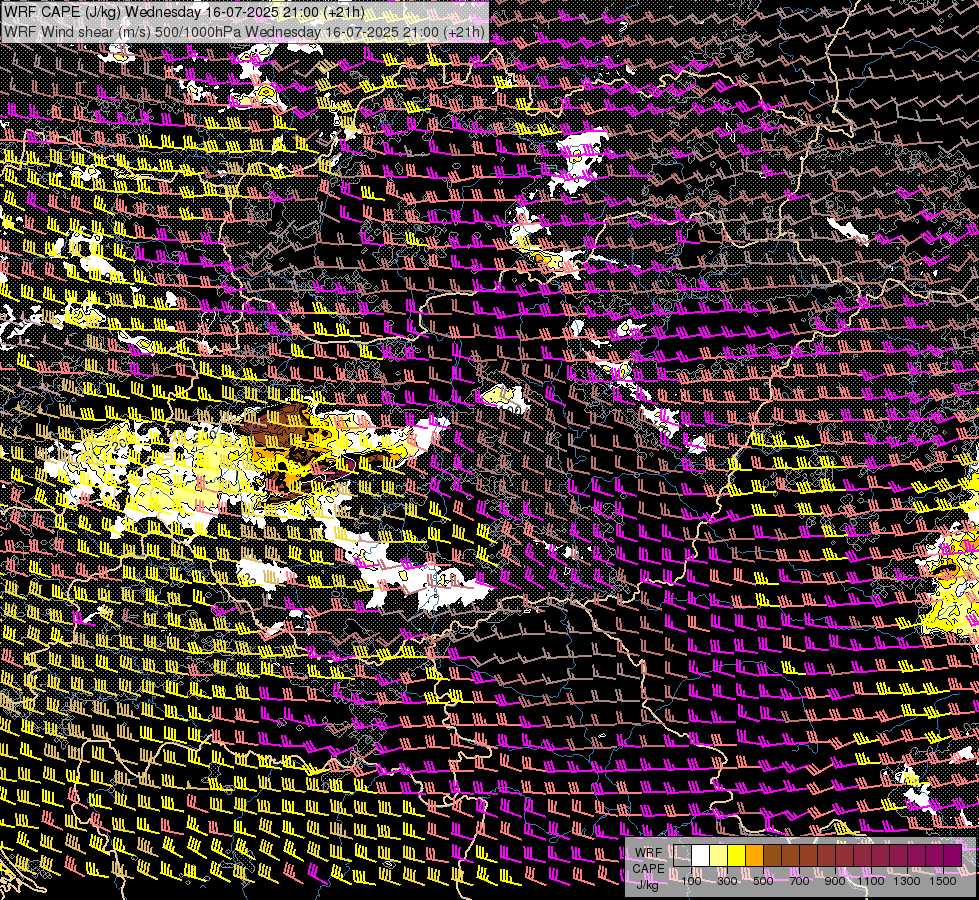This screenshot has width=979, height=900.
Task: Select the pale yellow CAPE legend swatch
Action: point(719,856)
